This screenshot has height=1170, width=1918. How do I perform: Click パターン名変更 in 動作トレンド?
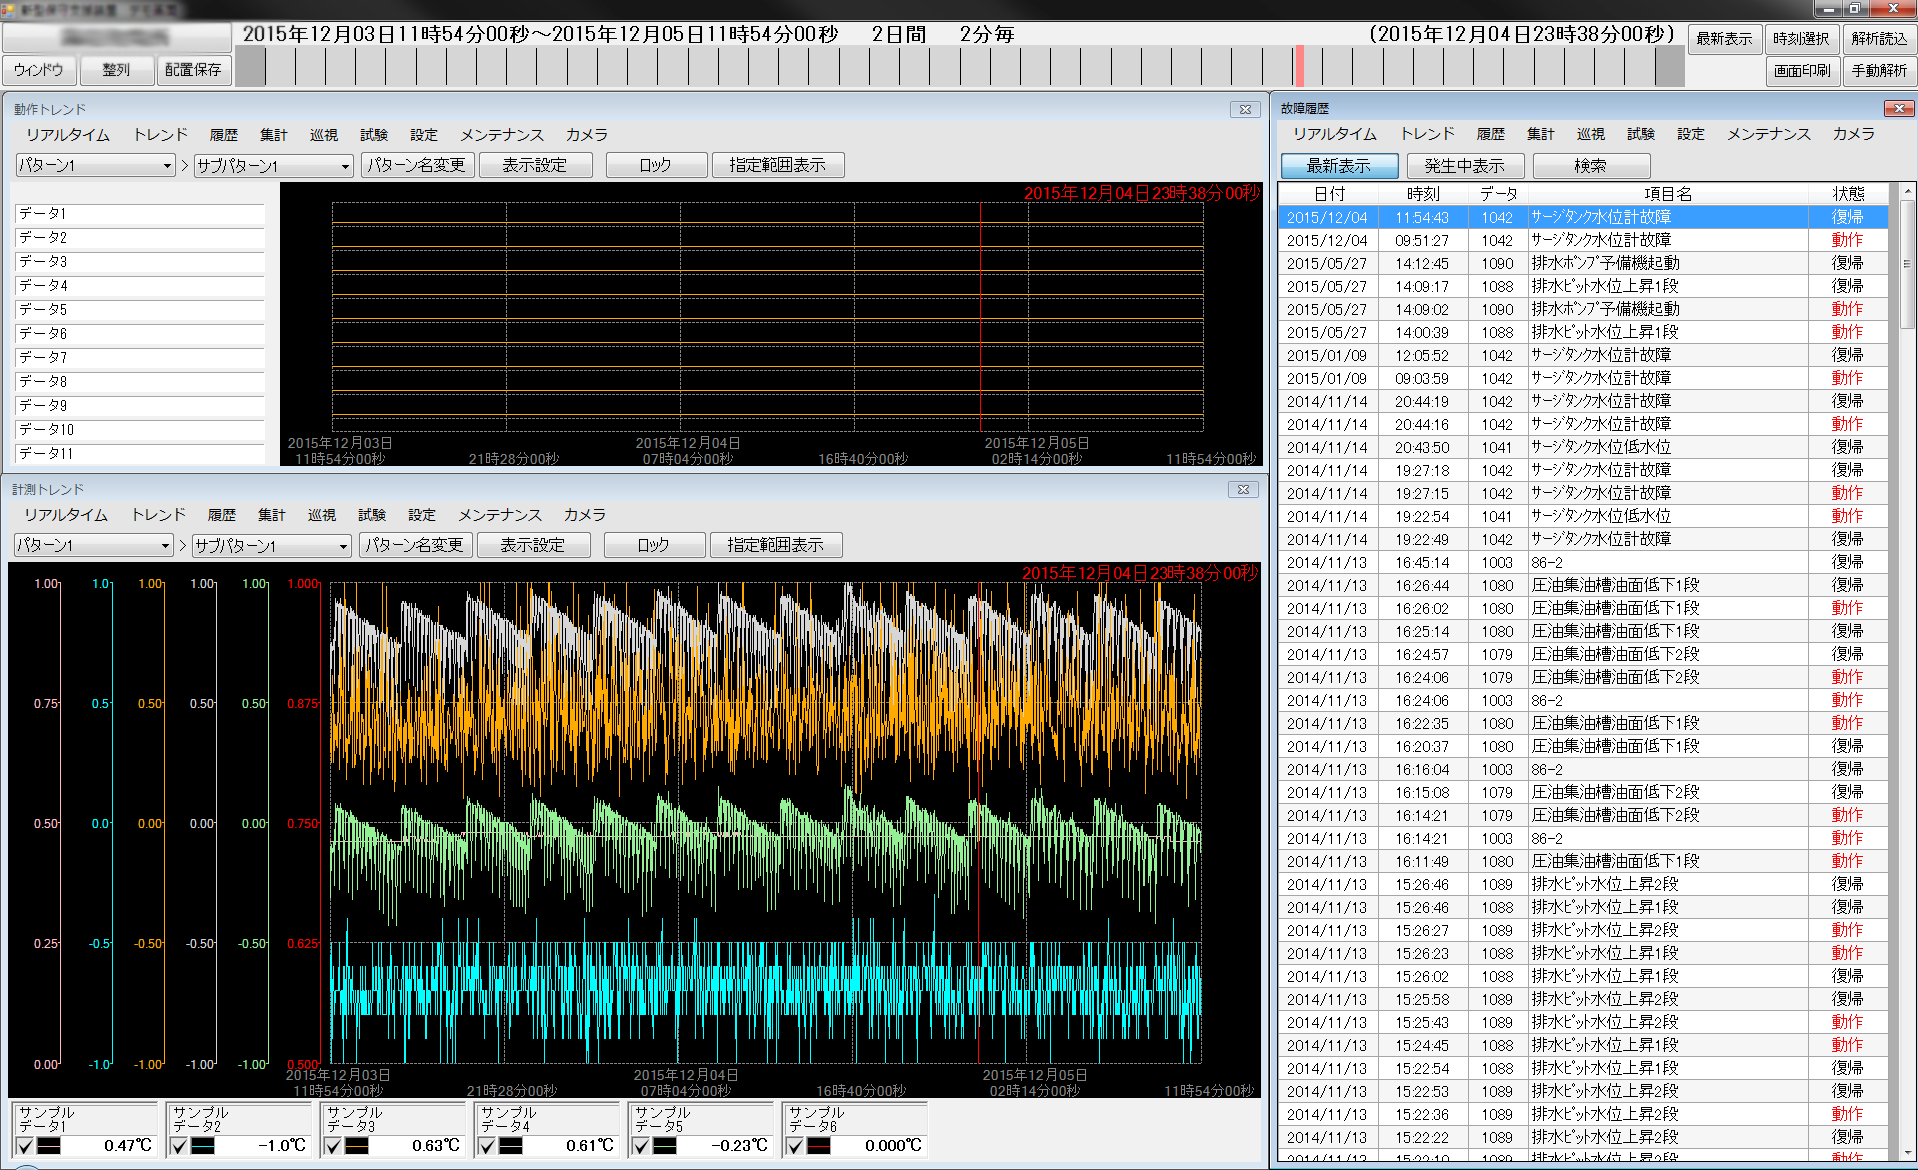click(417, 165)
